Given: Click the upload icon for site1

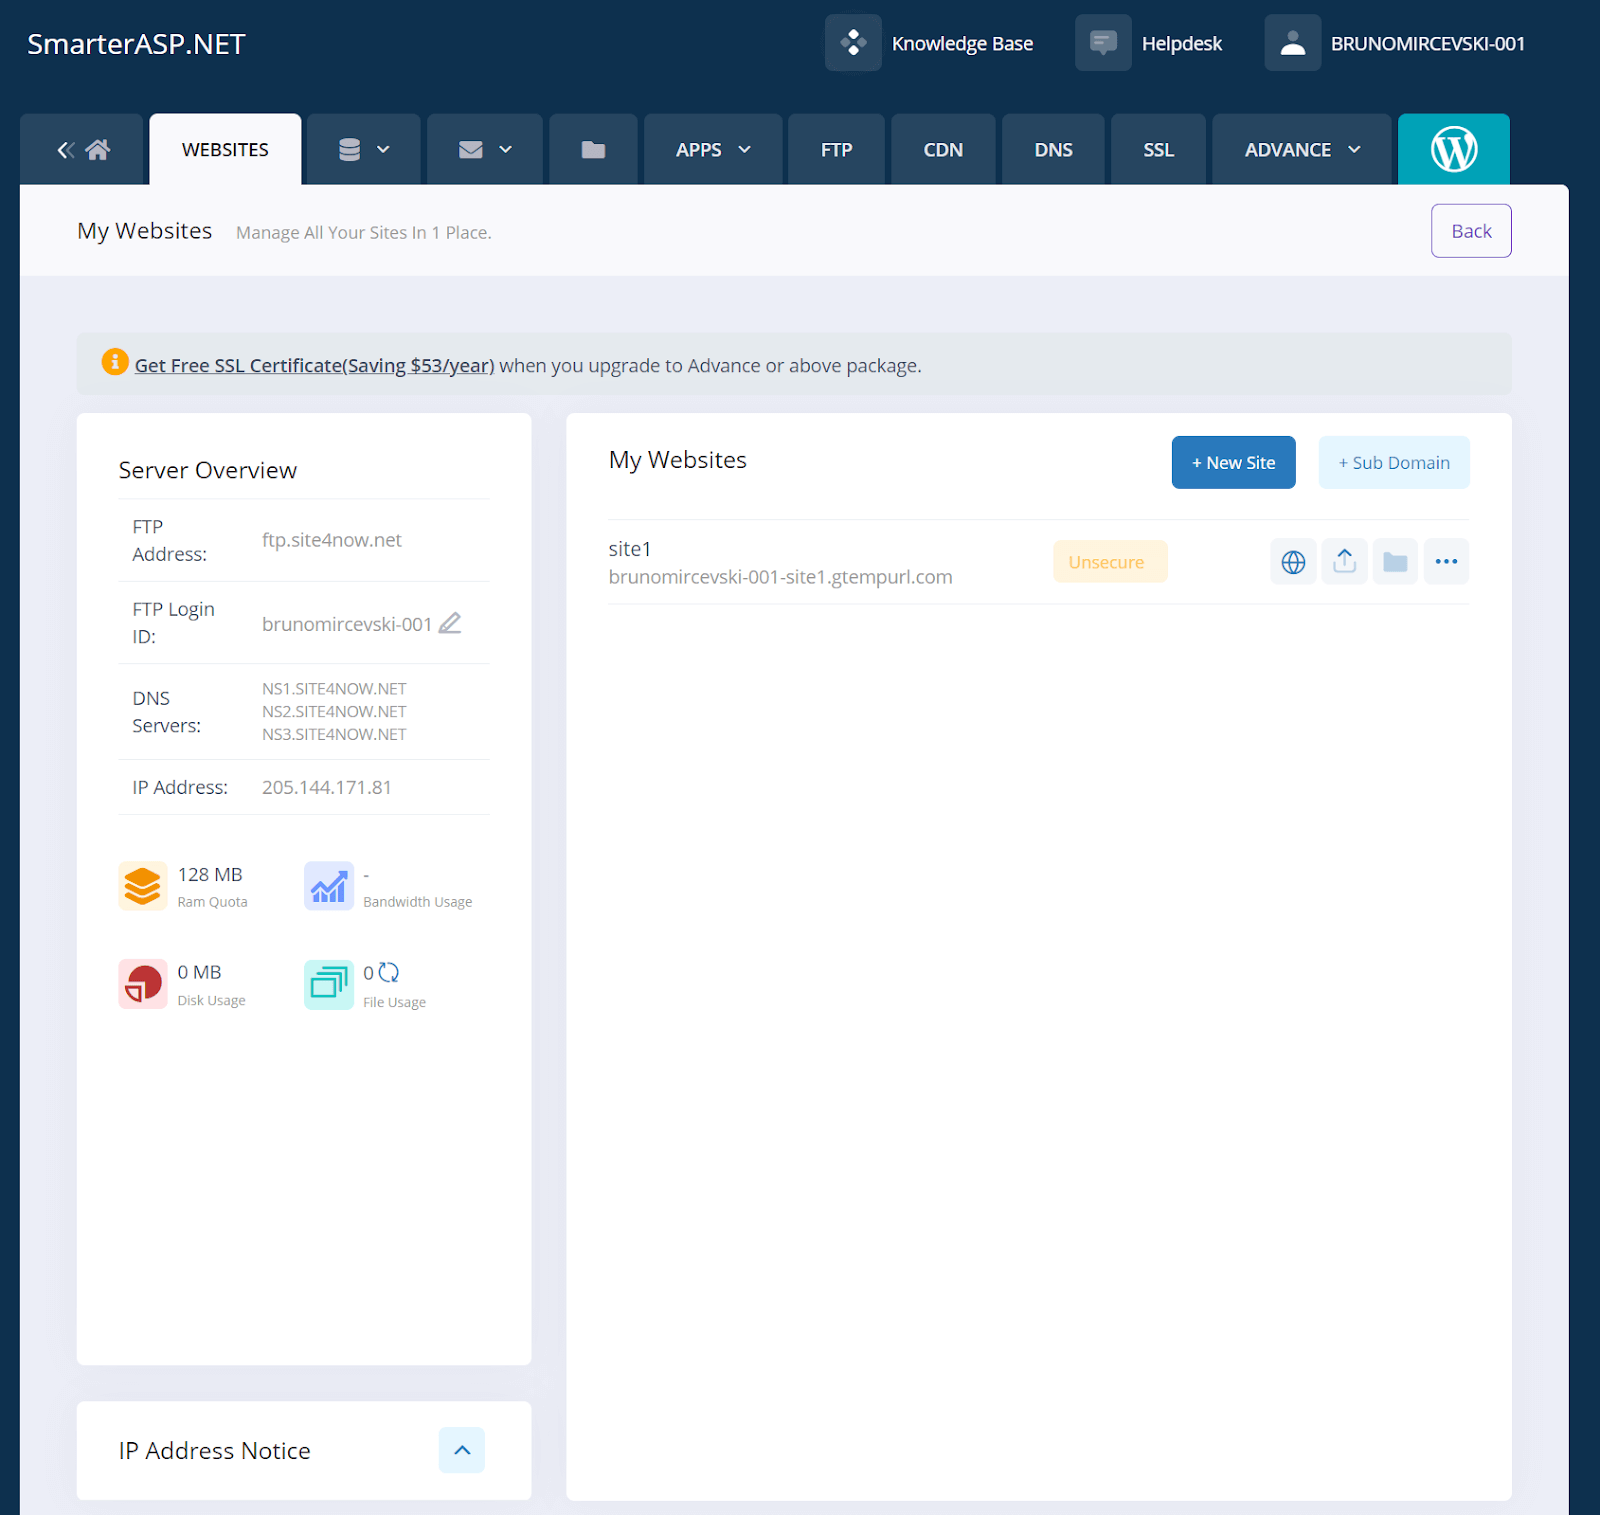Looking at the screenshot, I should [1344, 562].
